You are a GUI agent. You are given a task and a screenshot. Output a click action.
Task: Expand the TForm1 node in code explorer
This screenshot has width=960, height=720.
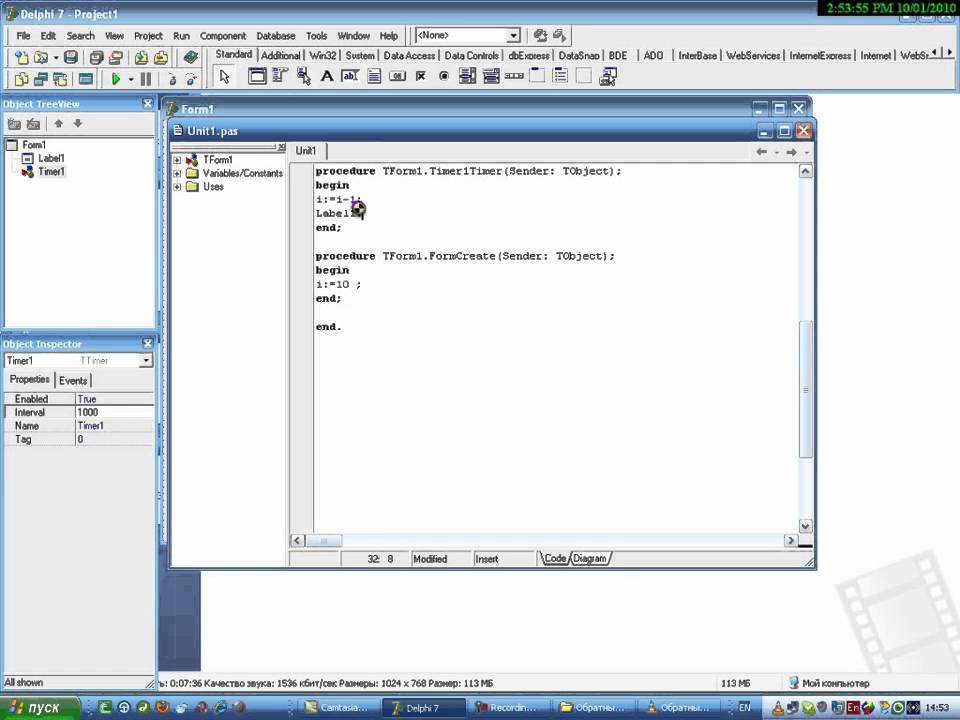pyautogui.click(x=177, y=160)
